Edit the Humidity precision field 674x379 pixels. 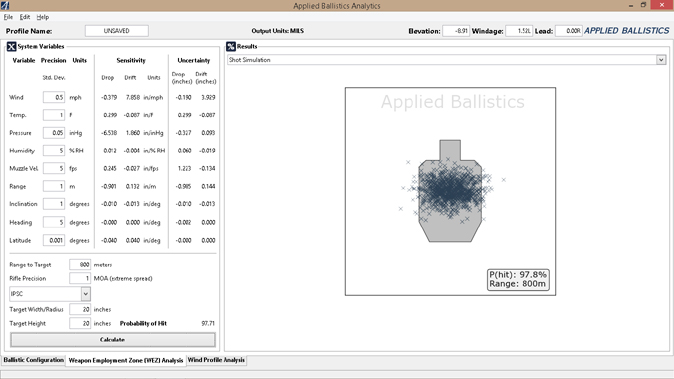pyautogui.click(x=54, y=151)
